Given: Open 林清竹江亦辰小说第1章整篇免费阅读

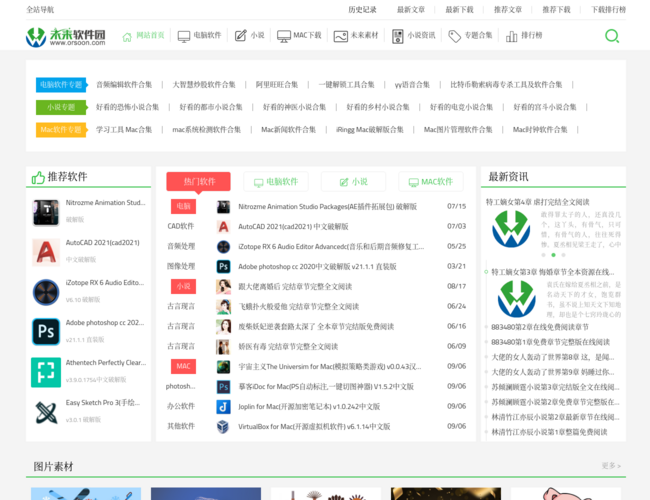Looking at the screenshot, I should tap(549, 432).
